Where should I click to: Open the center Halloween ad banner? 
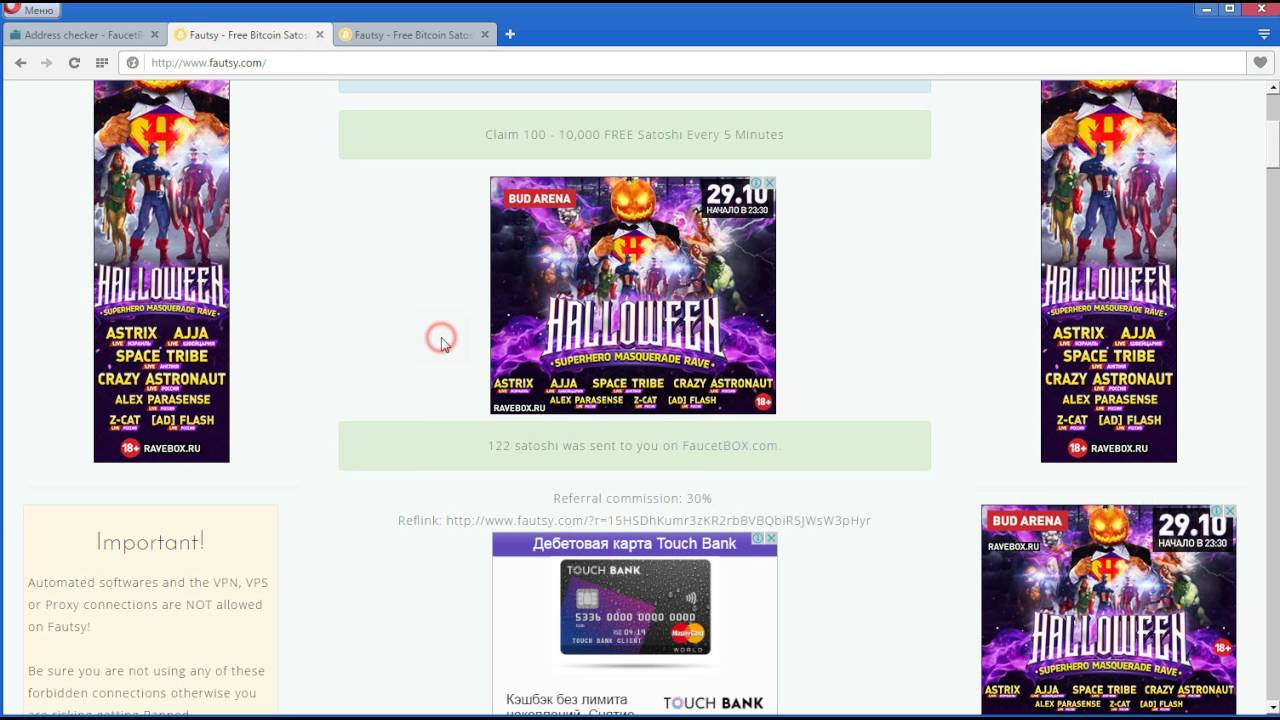[x=633, y=295]
